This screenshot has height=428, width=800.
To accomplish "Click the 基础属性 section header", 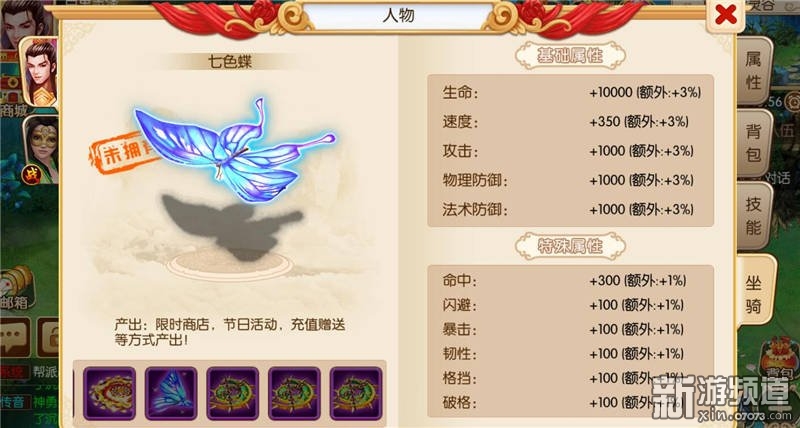I will (570, 56).
